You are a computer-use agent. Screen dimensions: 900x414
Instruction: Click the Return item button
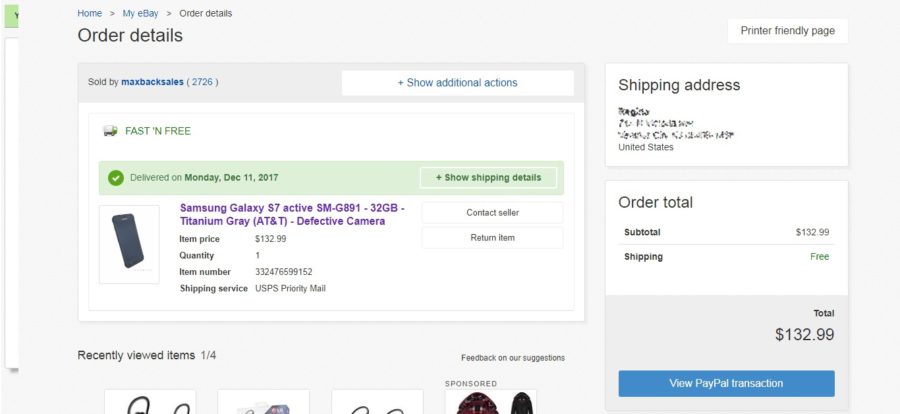click(492, 238)
